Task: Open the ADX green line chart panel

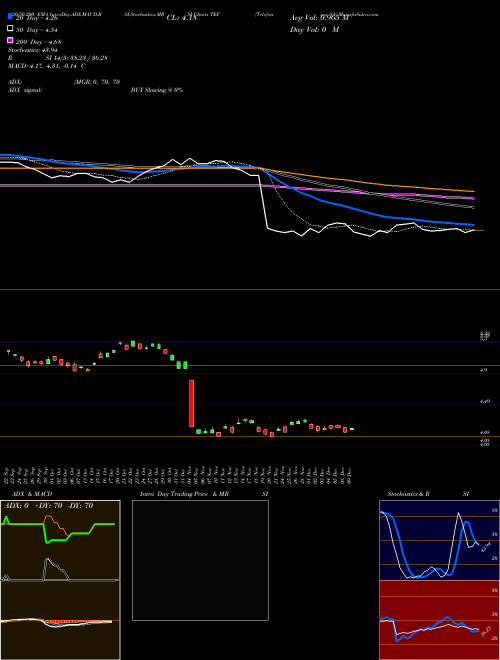Action: (x=60, y=540)
